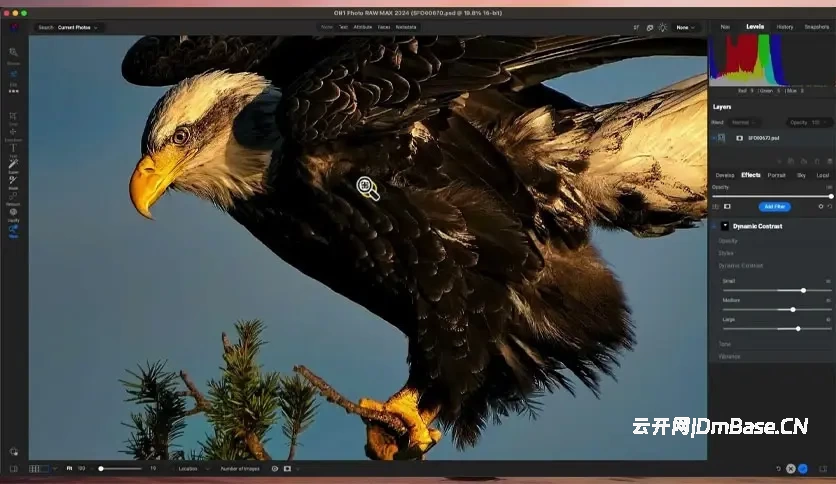Image resolution: width=836 pixels, height=484 pixels.
Task: Switch to the Local tab
Action: tap(823, 175)
